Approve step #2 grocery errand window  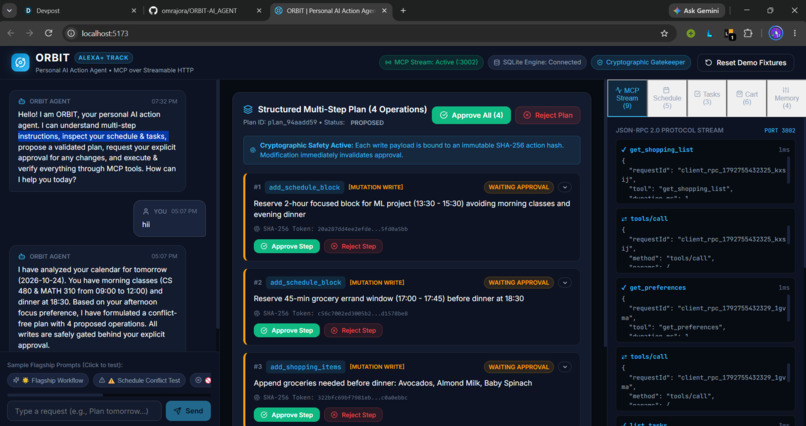[x=287, y=330]
